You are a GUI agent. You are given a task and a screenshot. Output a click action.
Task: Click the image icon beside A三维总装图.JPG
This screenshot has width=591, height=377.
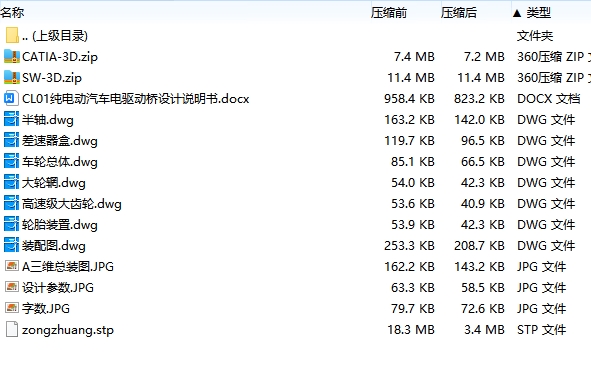pyautogui.click(x=12, y=266)
